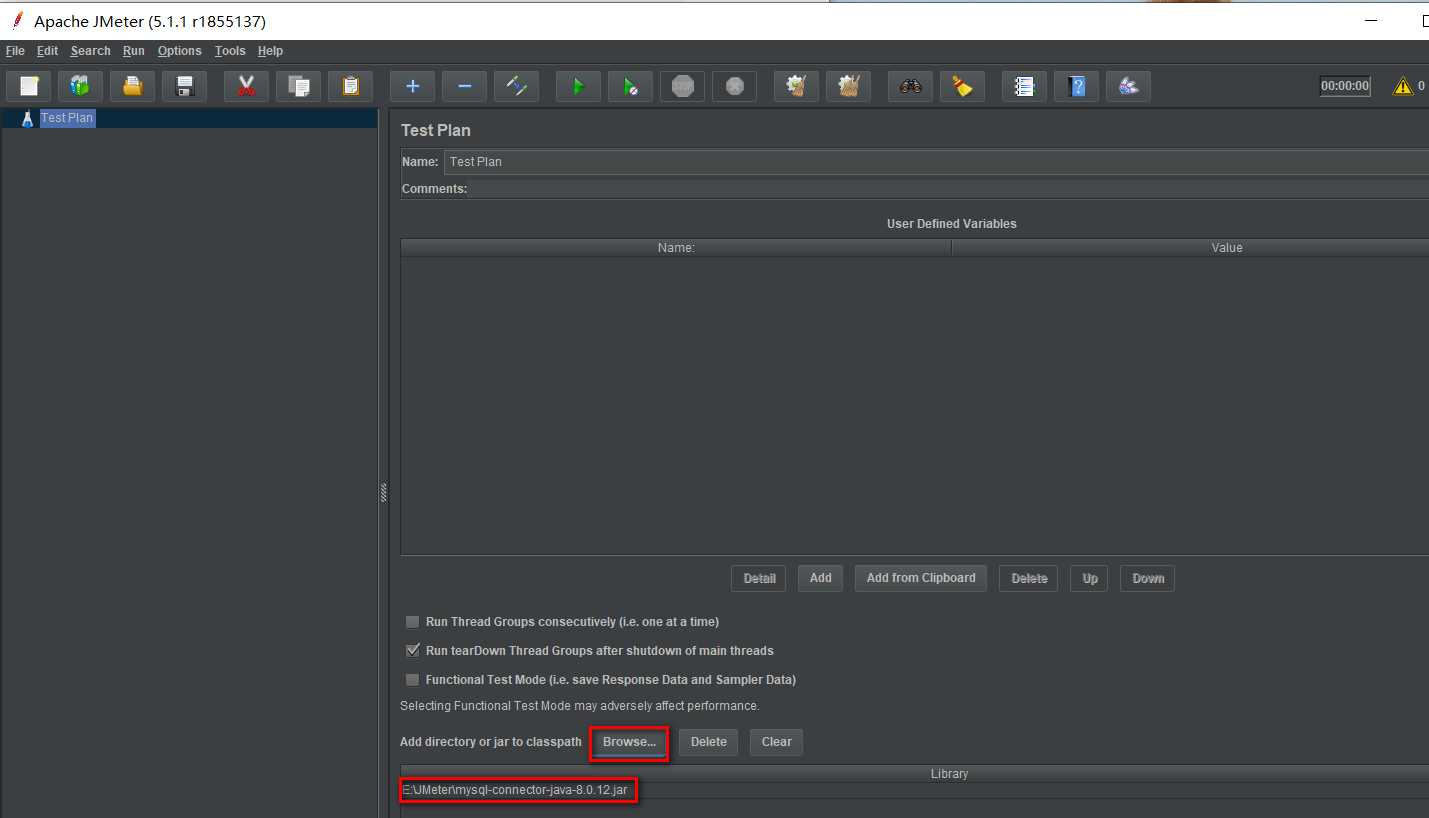Save the test plan with the floppy icon

184,86
